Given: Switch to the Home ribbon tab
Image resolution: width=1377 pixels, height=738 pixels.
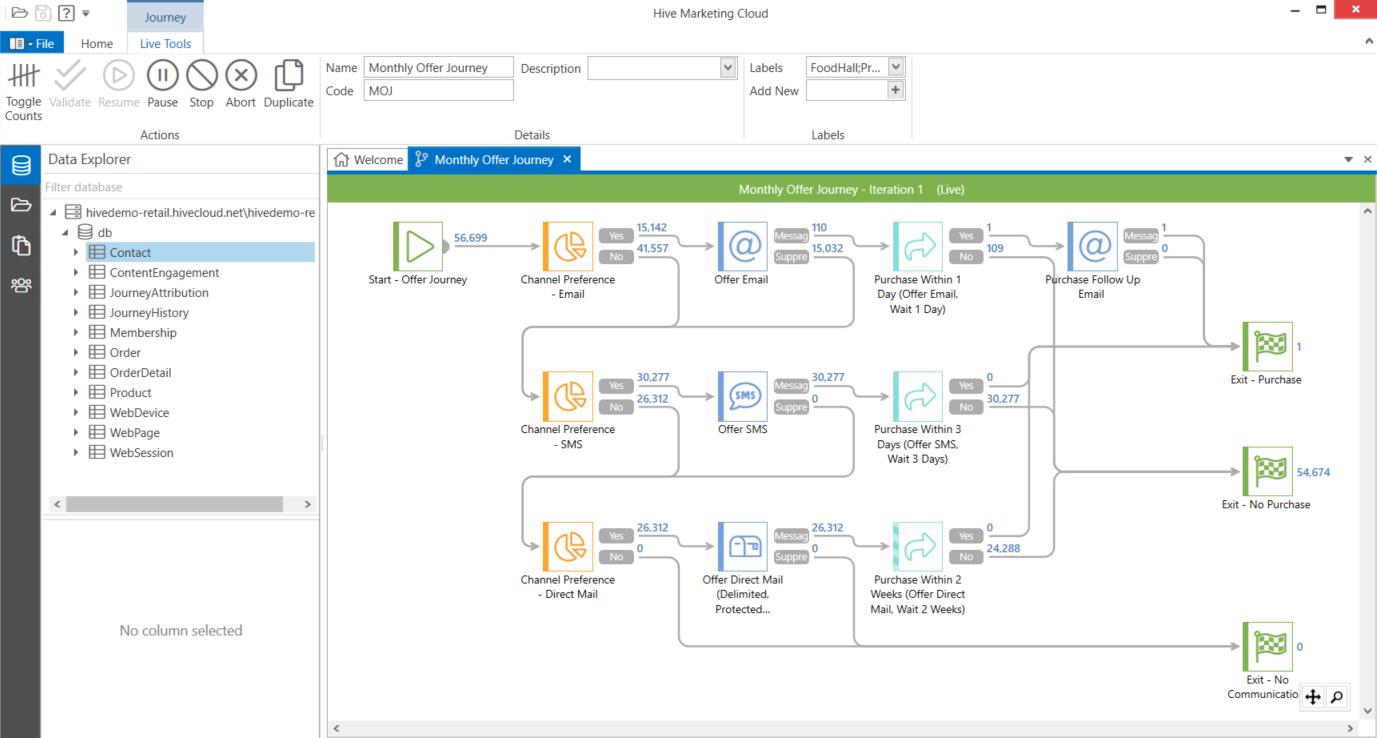Looking at the screenshot, I should (x=97, y=43).
